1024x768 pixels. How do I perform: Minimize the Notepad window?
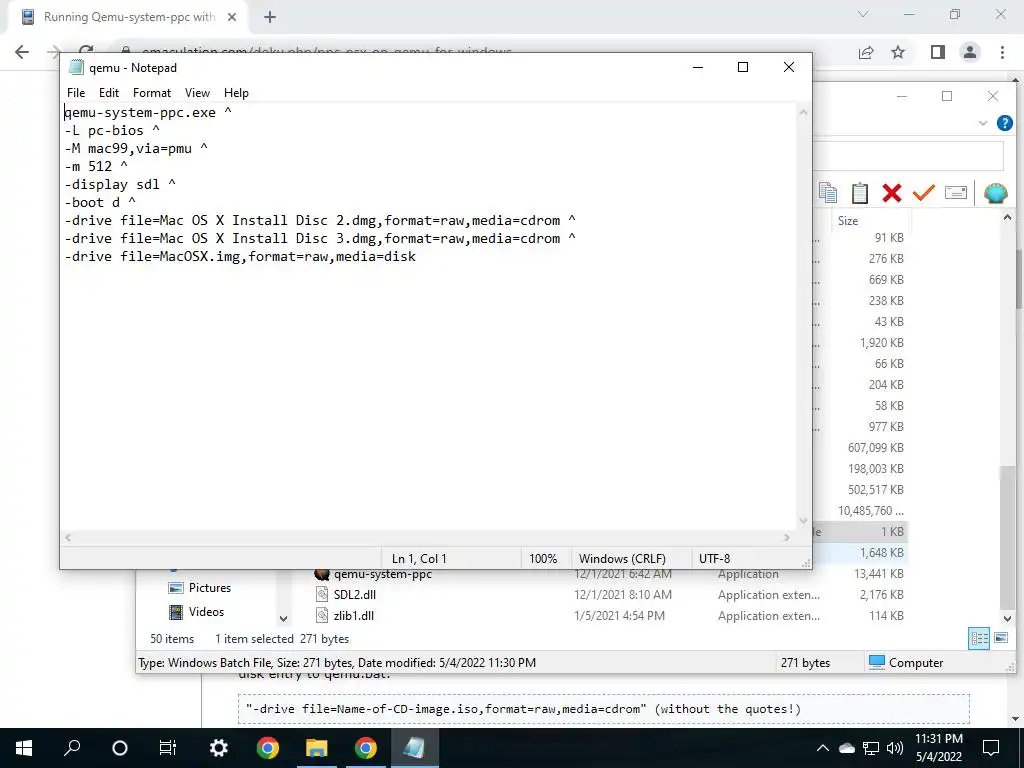[697, 67]
